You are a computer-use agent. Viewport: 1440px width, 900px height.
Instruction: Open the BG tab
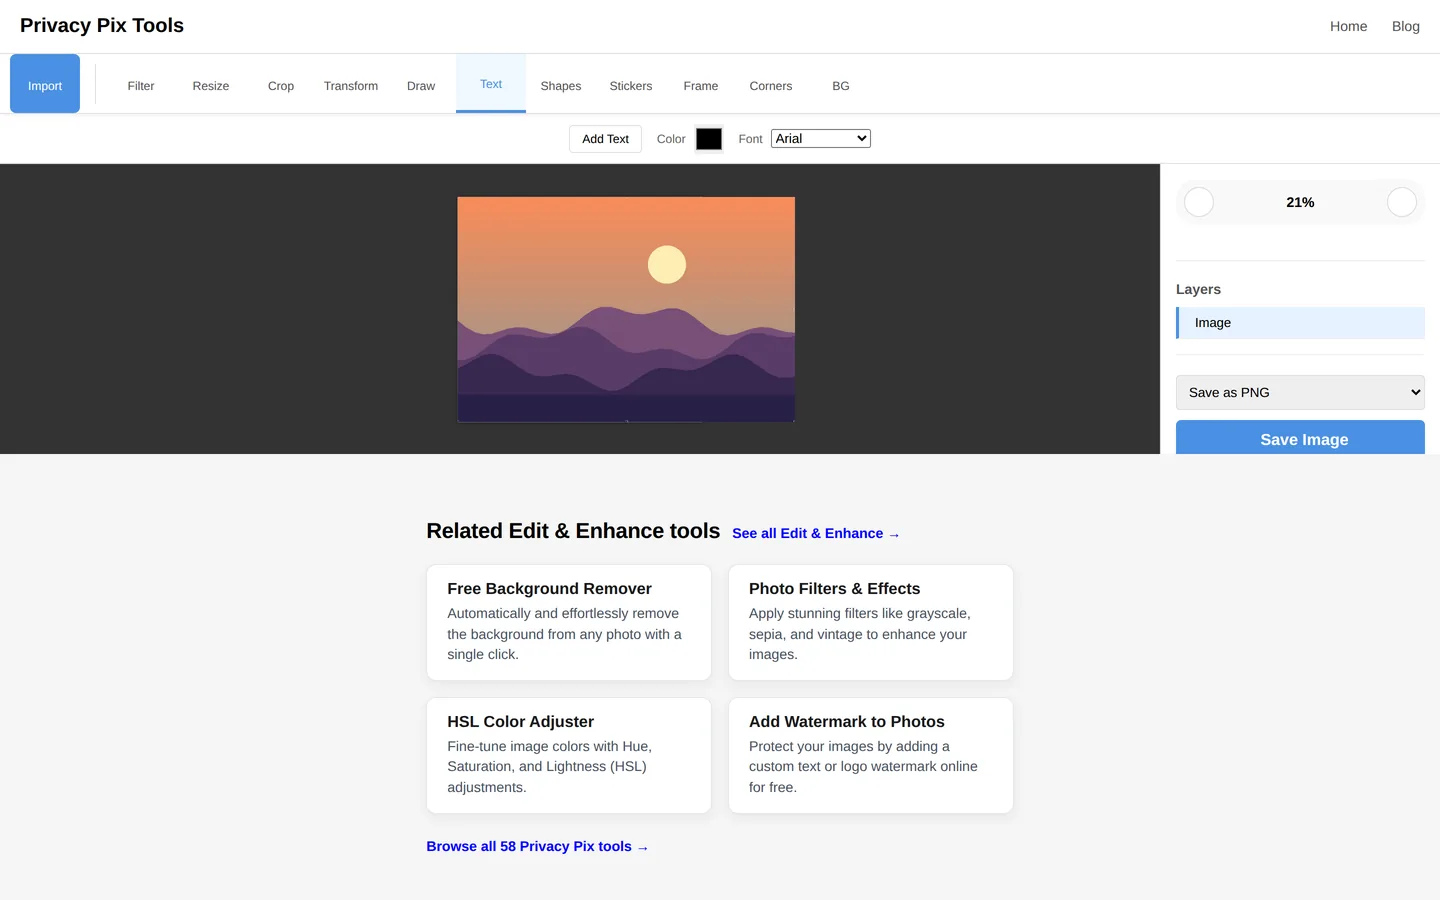[x=841, y=86]
